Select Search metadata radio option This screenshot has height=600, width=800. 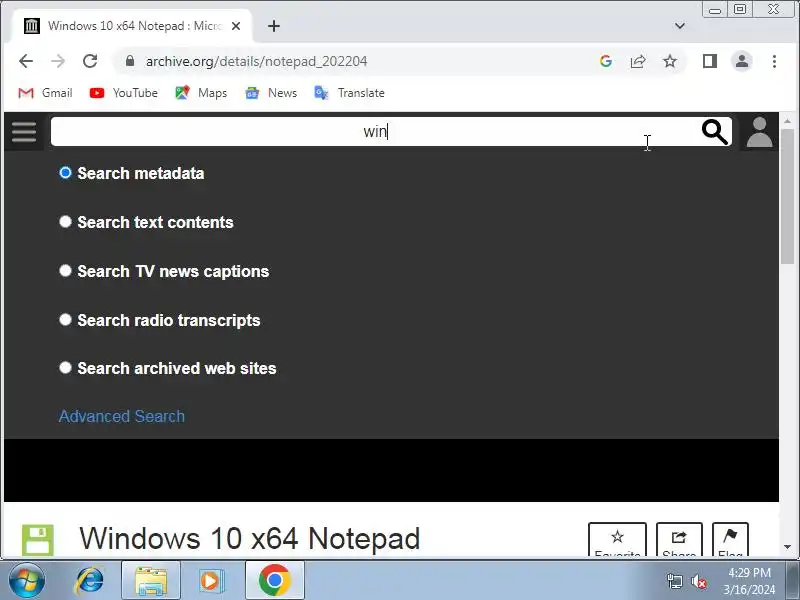[x=65, y=172]
